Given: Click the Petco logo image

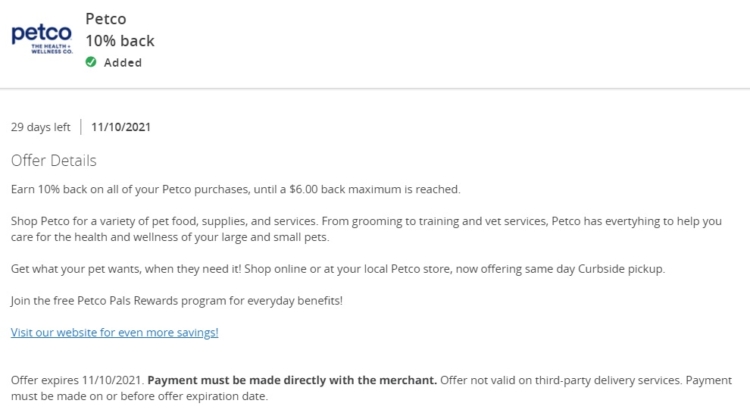Looking at the screenshot, I should pyautogui.click(x=42, y=39).
